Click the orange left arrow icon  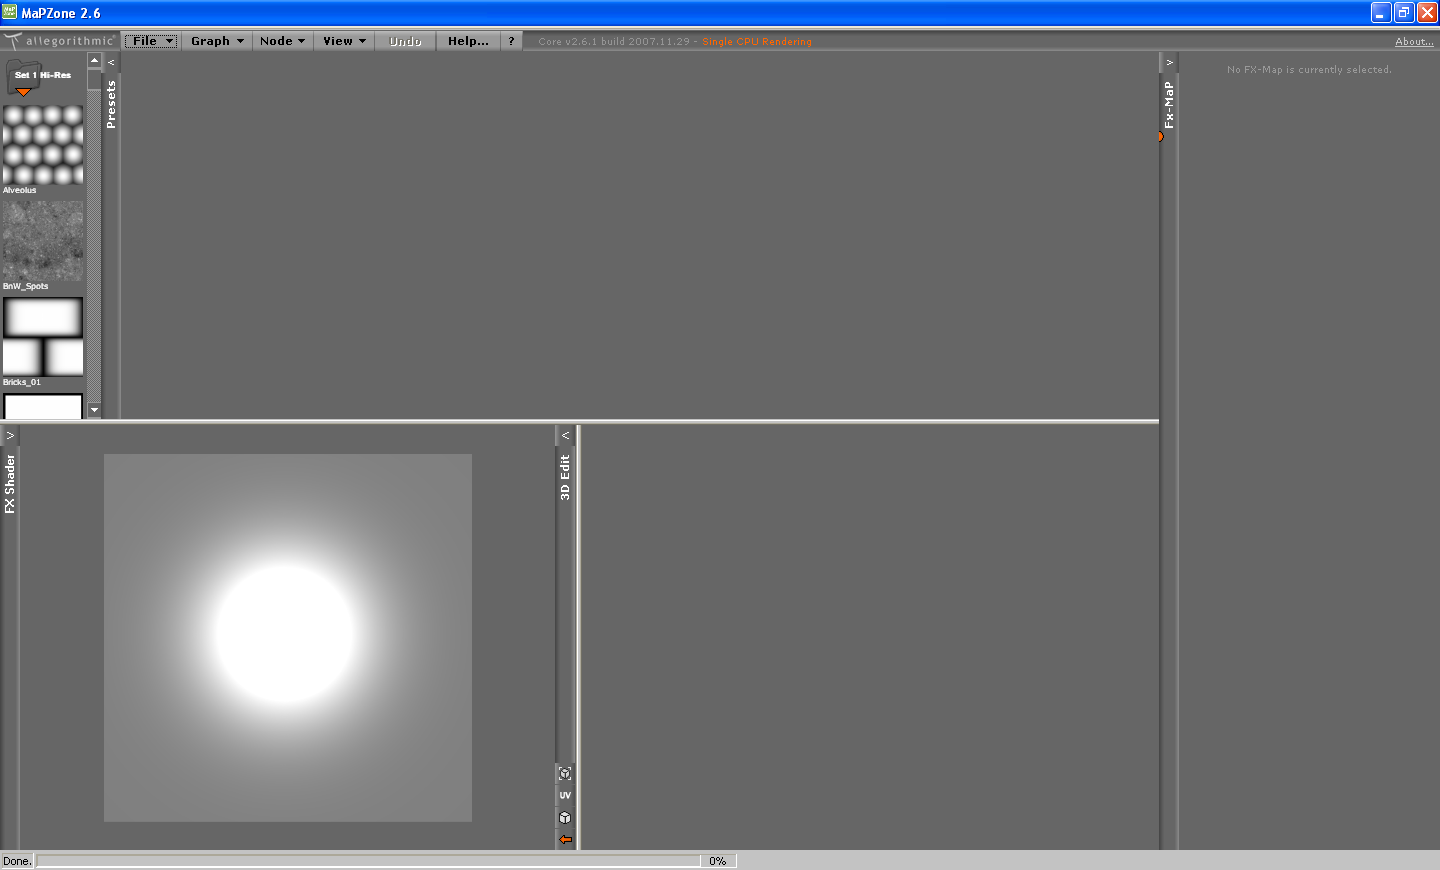tap(565, 840)
